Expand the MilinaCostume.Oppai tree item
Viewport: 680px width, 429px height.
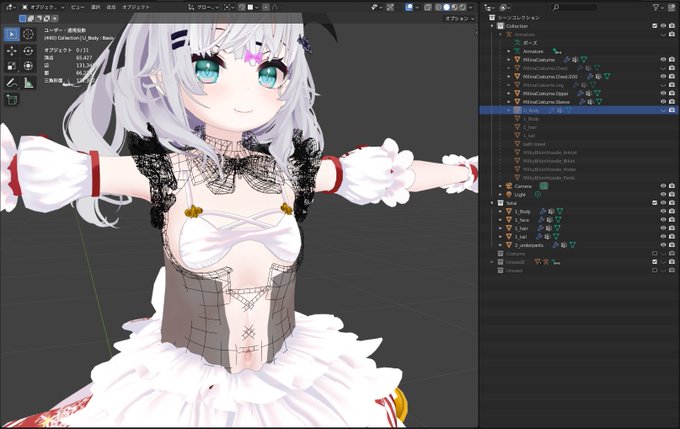click(509, 93)
